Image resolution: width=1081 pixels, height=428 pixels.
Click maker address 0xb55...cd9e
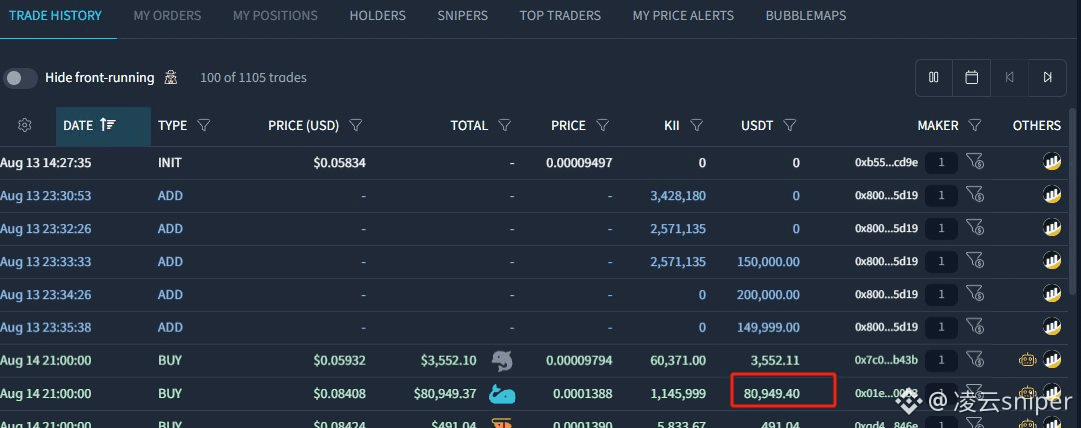(x=886, y=163)
